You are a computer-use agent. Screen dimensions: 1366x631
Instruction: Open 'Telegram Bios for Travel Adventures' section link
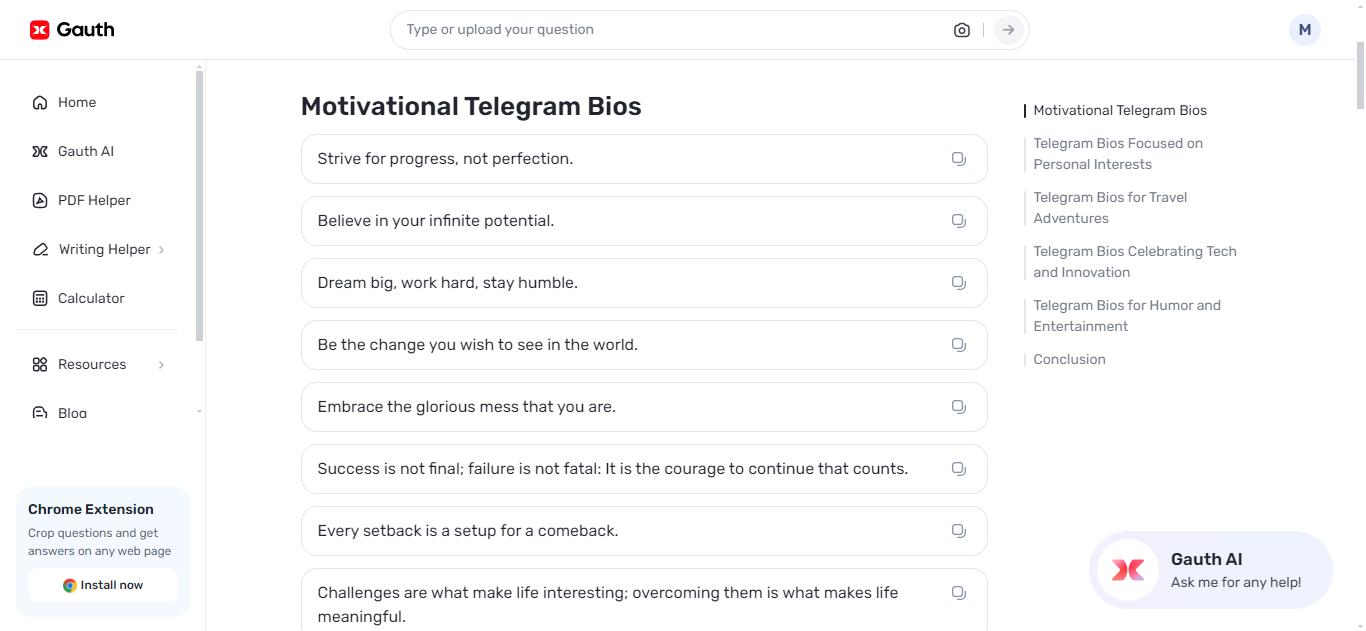tap(1110, 207)
